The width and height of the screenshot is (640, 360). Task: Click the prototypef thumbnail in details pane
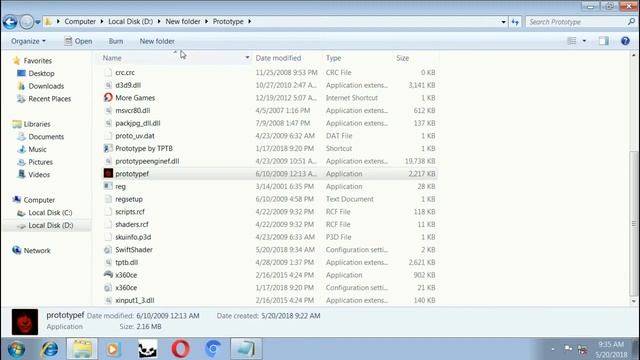pos(25,322)
